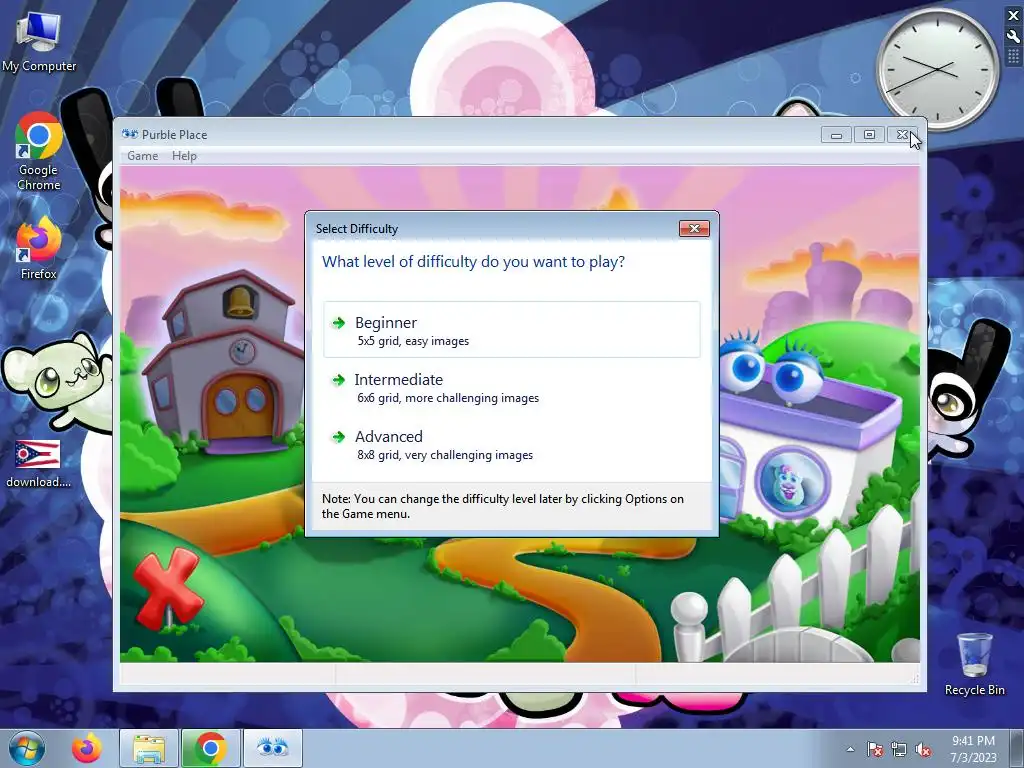Click the Show Desktop button
The width and height of the screenshot is (1024, 768).
click(x=1017, y=748)
